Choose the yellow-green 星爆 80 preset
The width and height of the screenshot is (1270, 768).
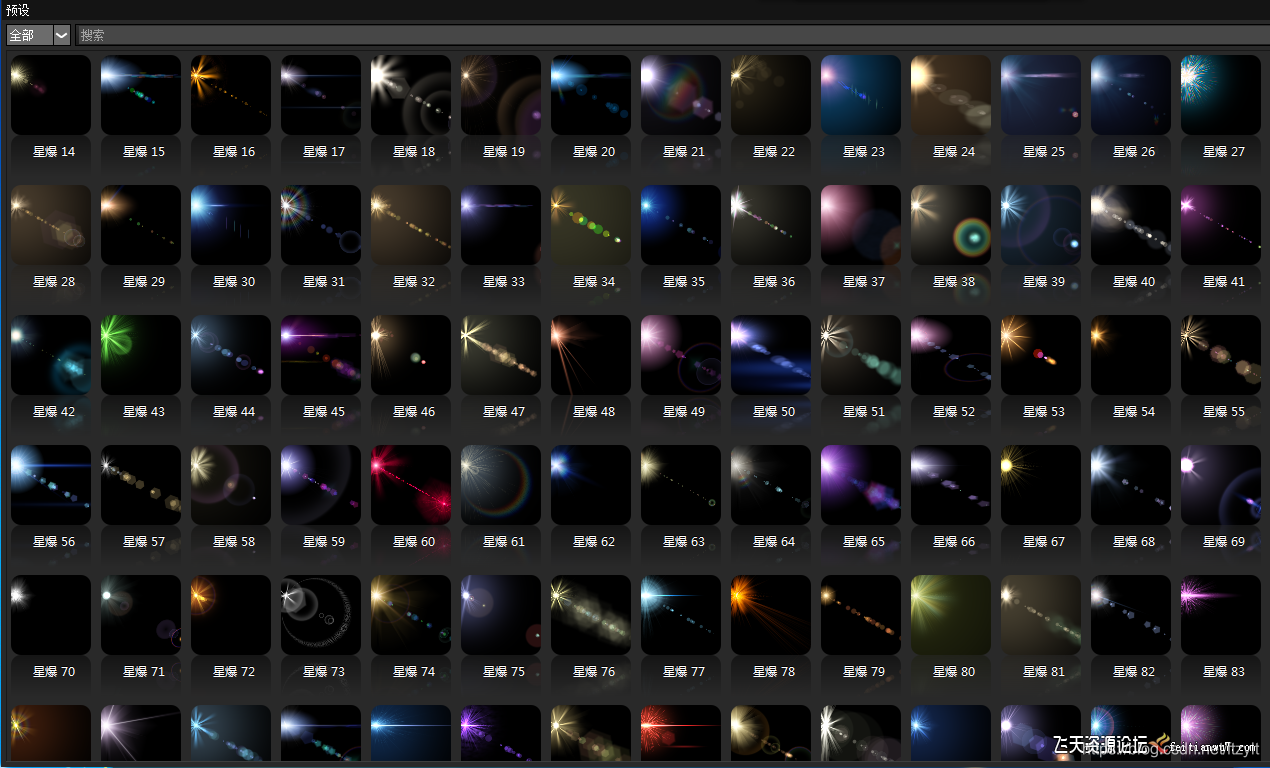click(951, 615)
